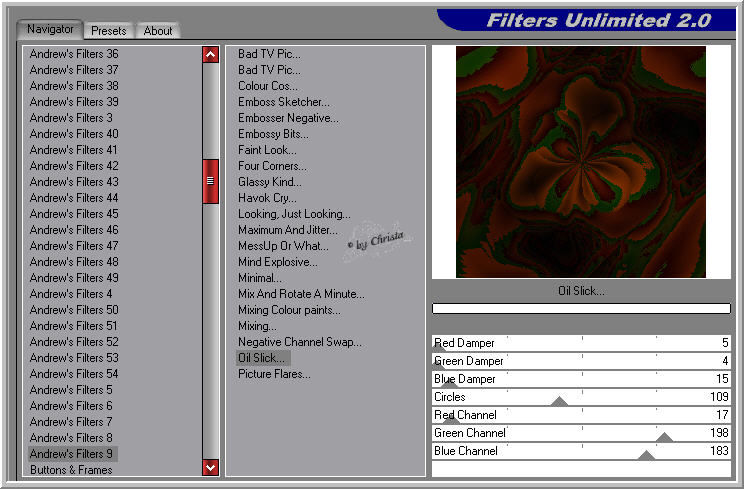Choose the Embossy Bits... filter
The width and height of the screenshot is (744, 489).
click(273, 134)
